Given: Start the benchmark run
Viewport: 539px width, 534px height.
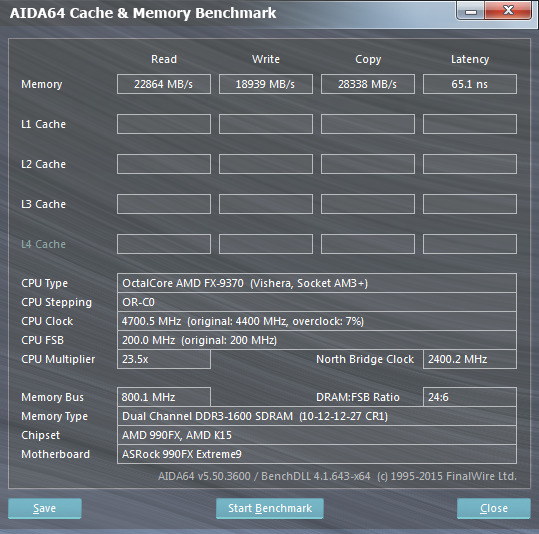Looking at the screenshot, I should click(270, 508).
